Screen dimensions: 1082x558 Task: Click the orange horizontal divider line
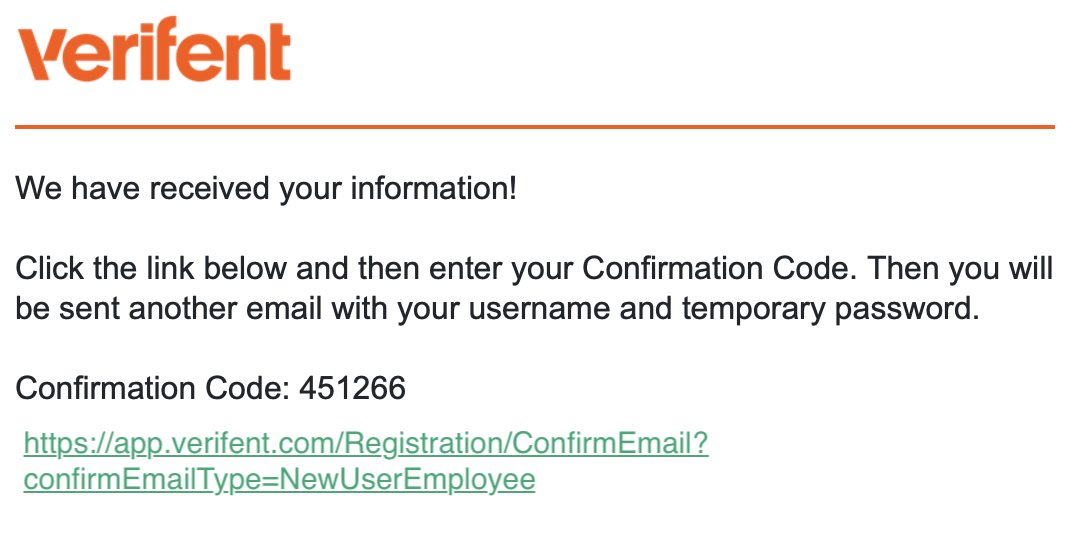(x=535, y=127)
